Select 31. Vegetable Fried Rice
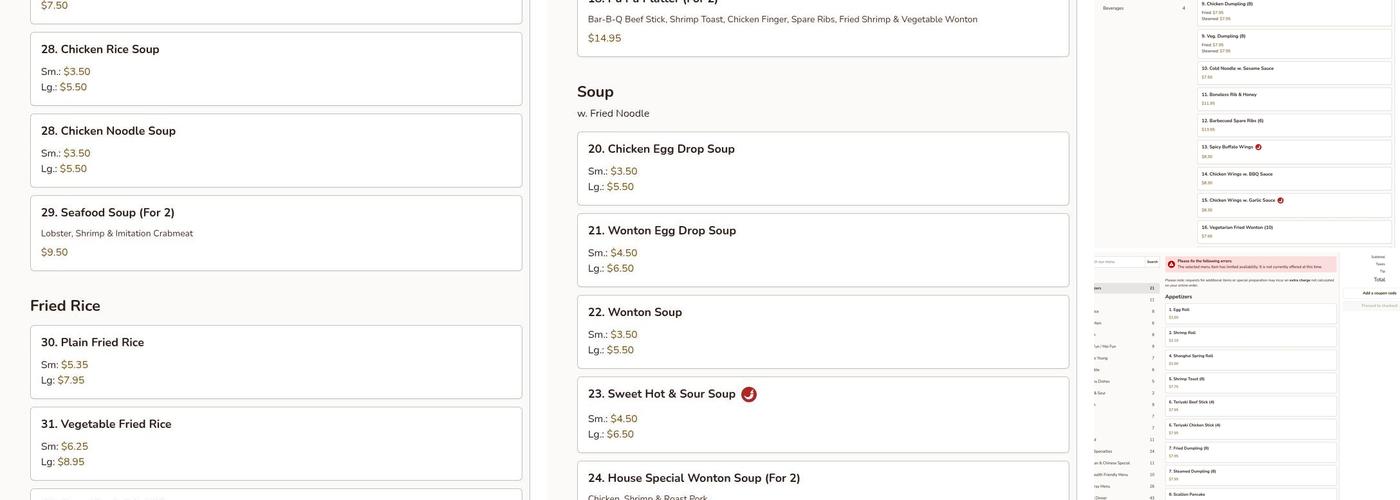The width and height of the screenshot is (1400, 500). [x=276, y=443]
